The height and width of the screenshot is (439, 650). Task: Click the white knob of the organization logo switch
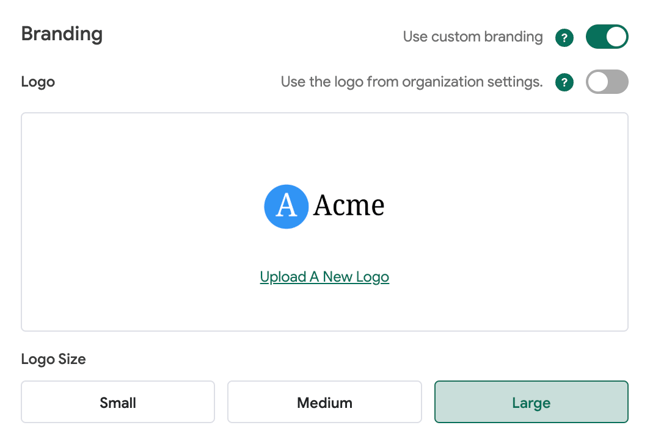coord(598,82)
